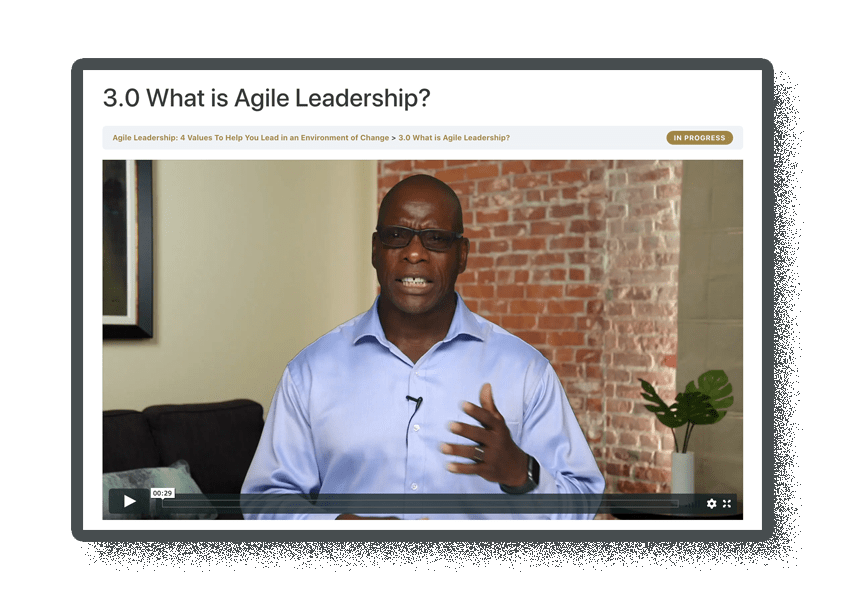Enter fullscreen mode on the video player
Screen dimensions: 843x600
click(727, 503)
